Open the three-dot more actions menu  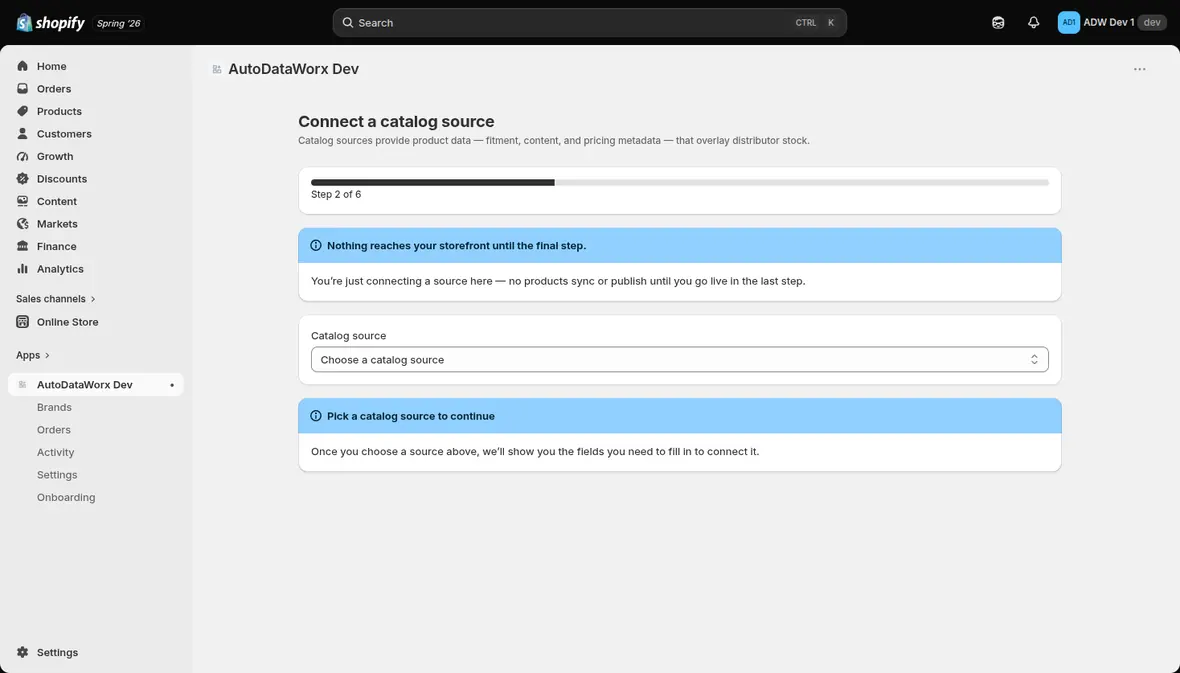(x=1139, y=69)
